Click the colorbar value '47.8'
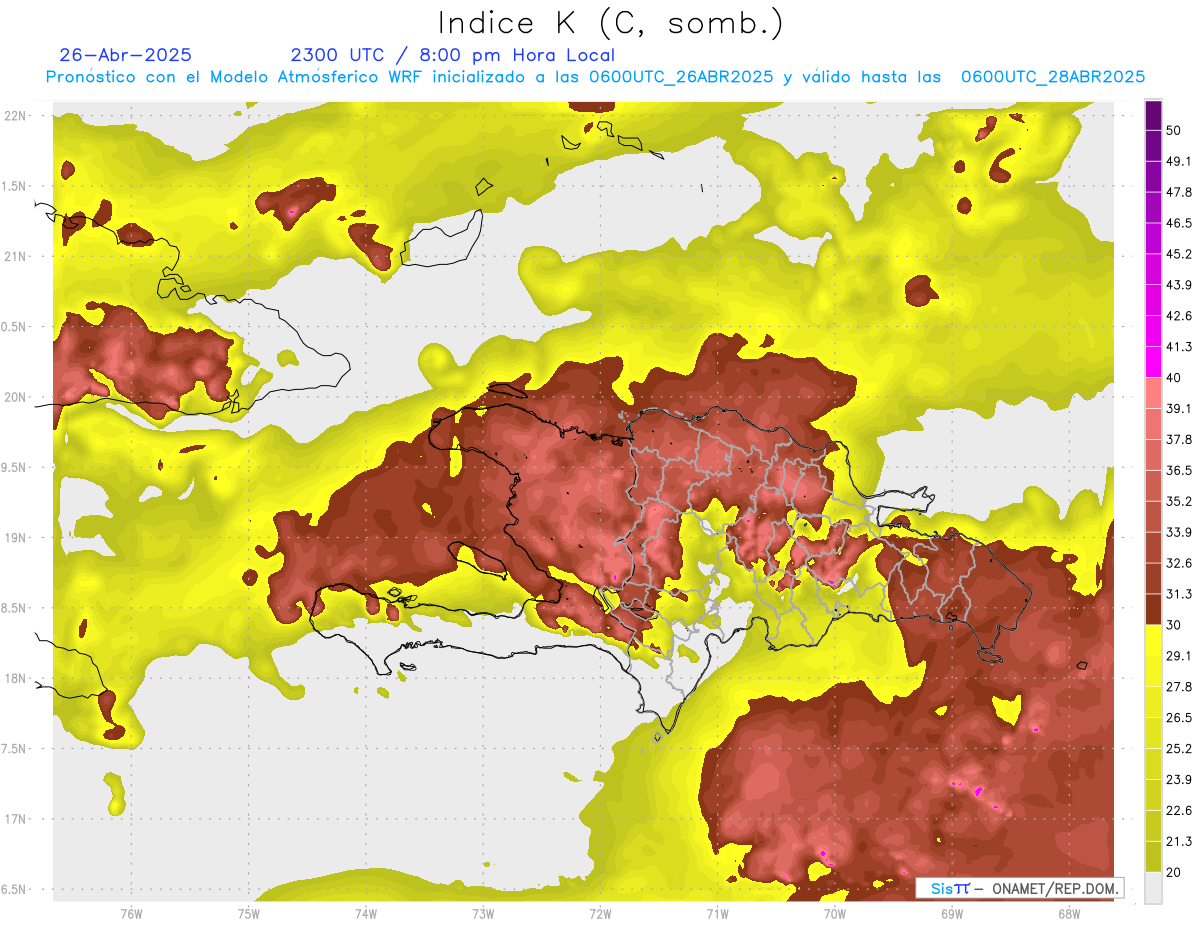1200x927 pixels. pos(1178,192)
